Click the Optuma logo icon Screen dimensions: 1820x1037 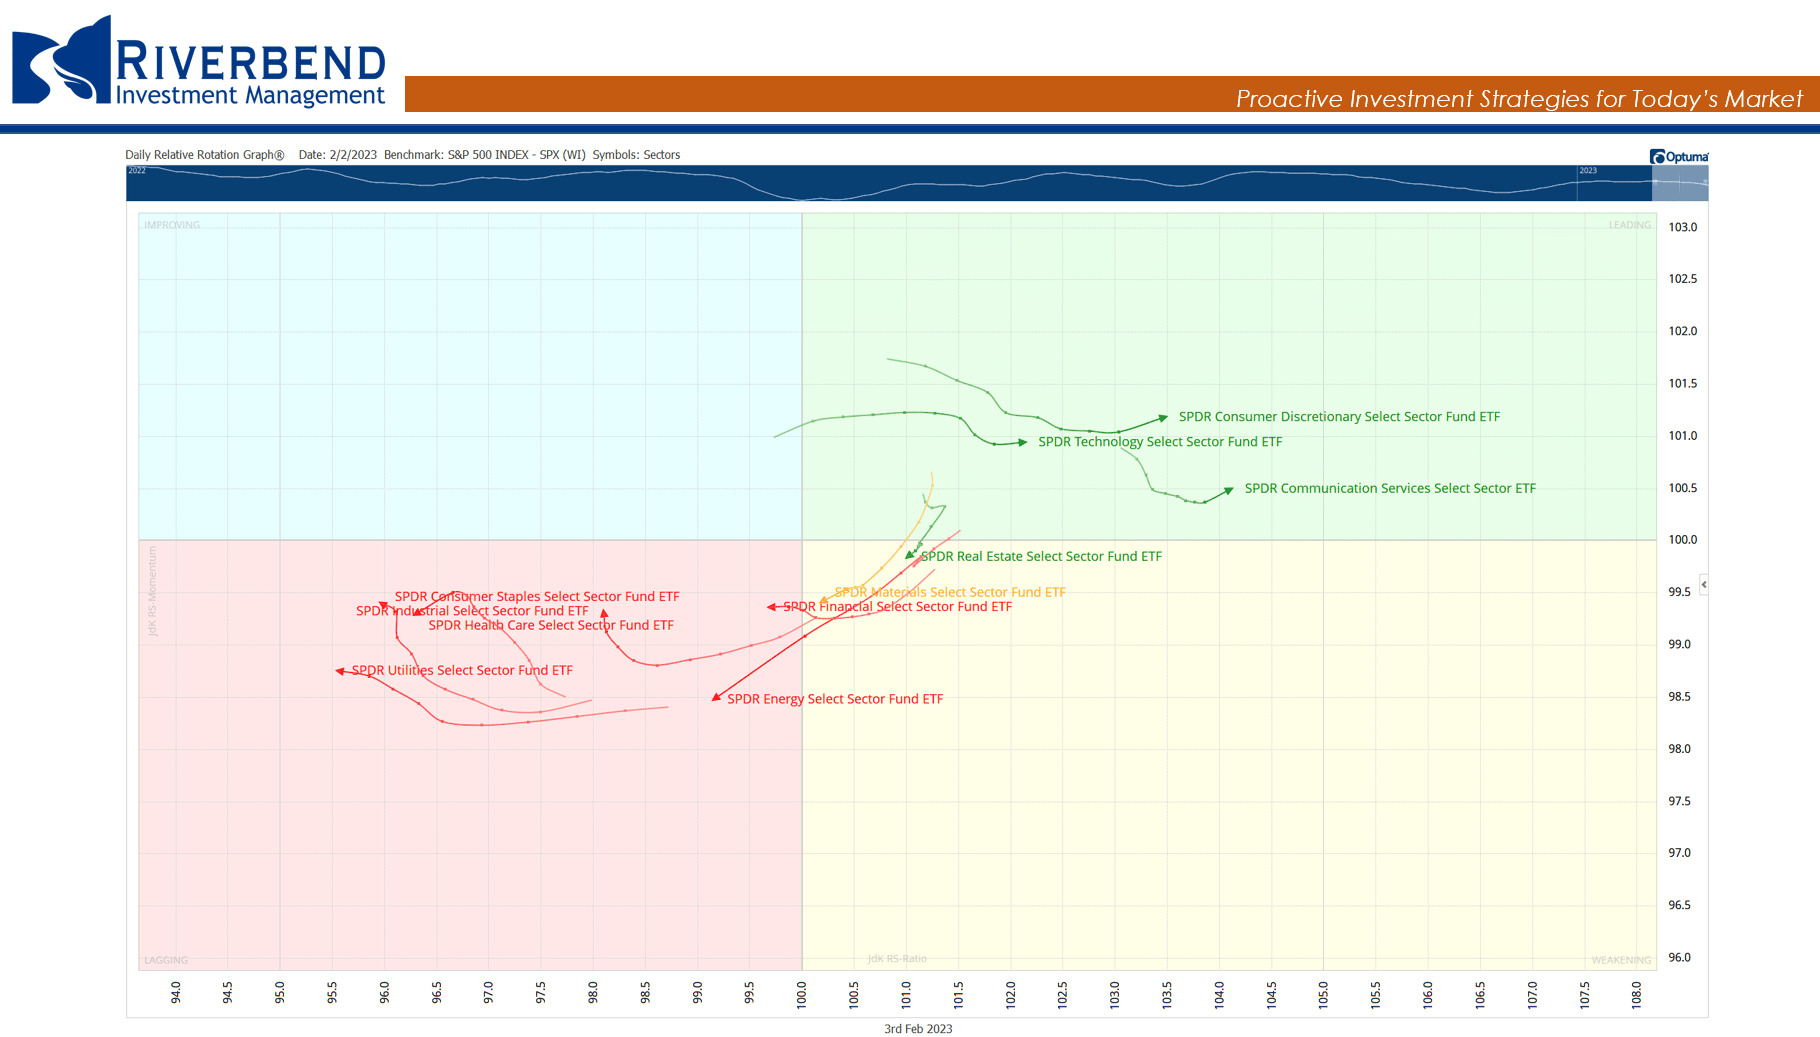[x=1657, y=156]
